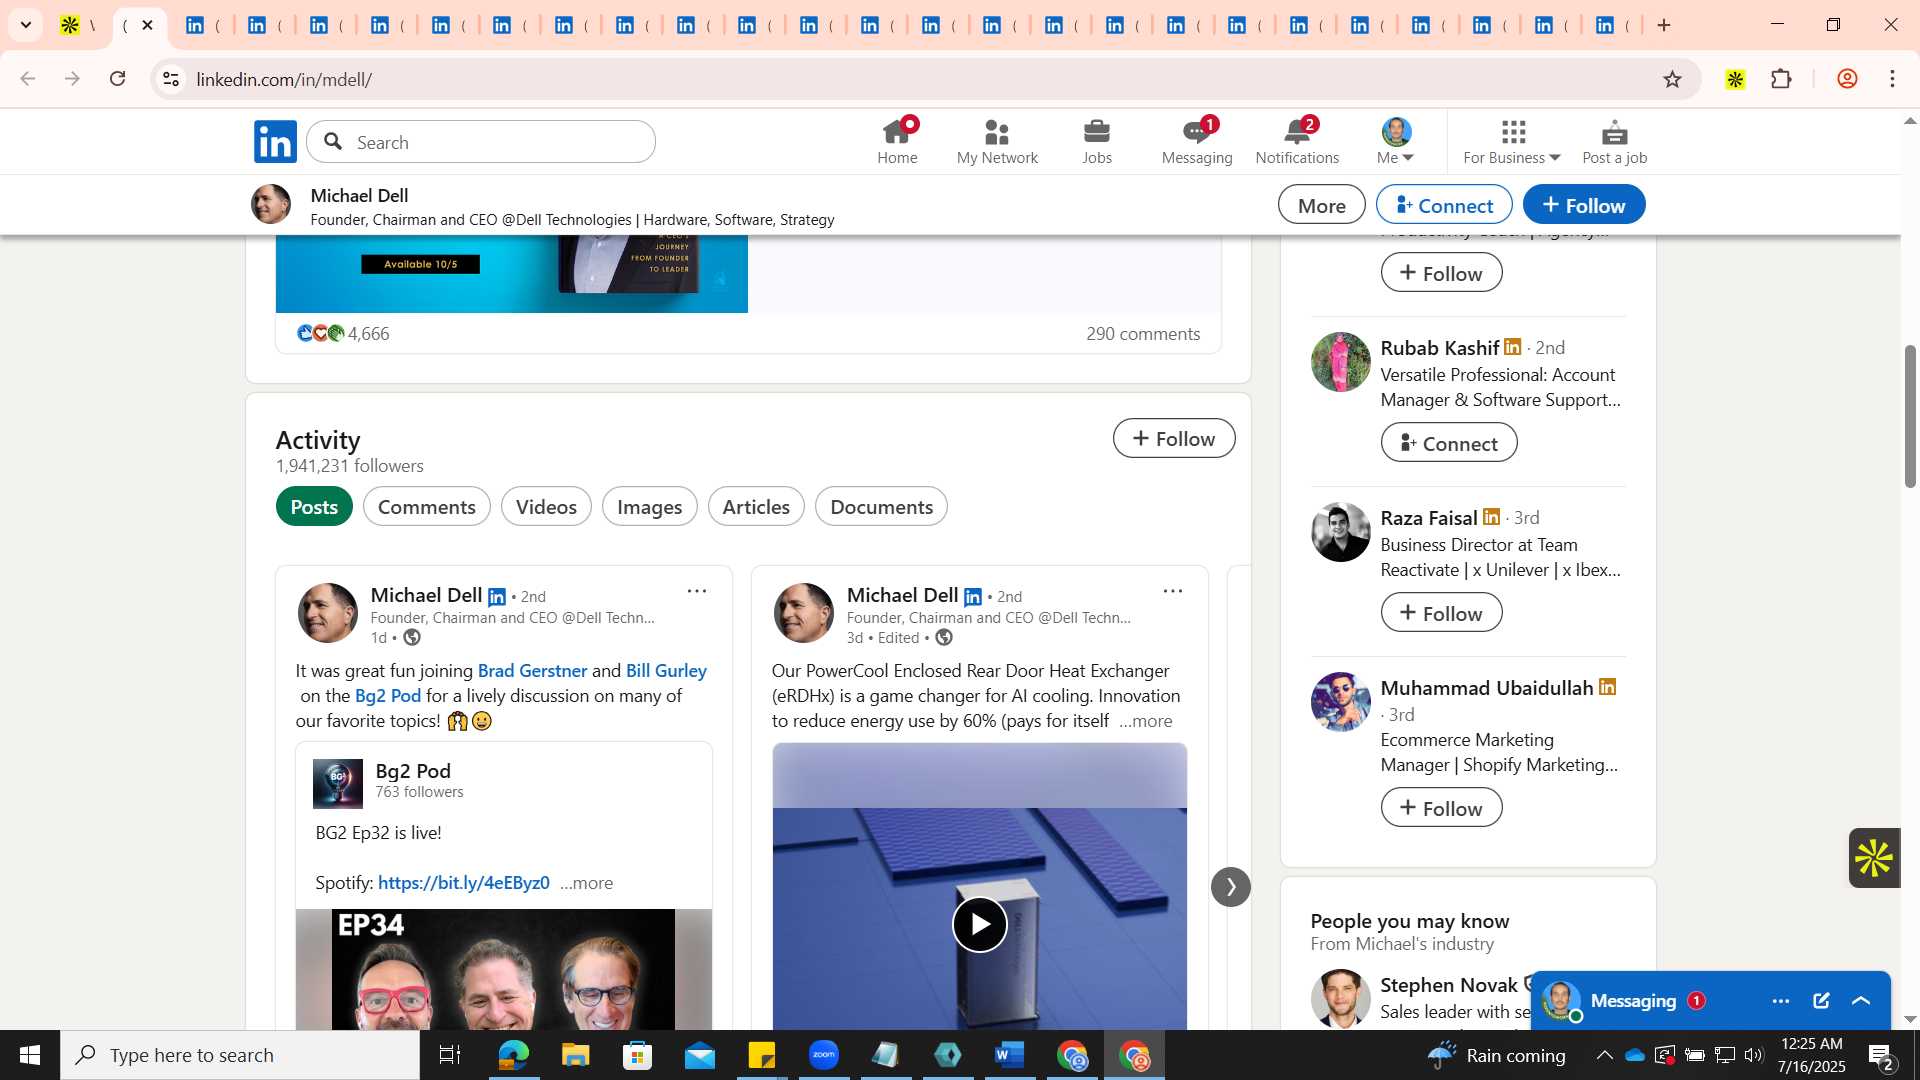Image resolution: width=1920 pixels, height=1080 pixels.
Task: Follow Muhammad Ubaidullah
Action: 1441,808
